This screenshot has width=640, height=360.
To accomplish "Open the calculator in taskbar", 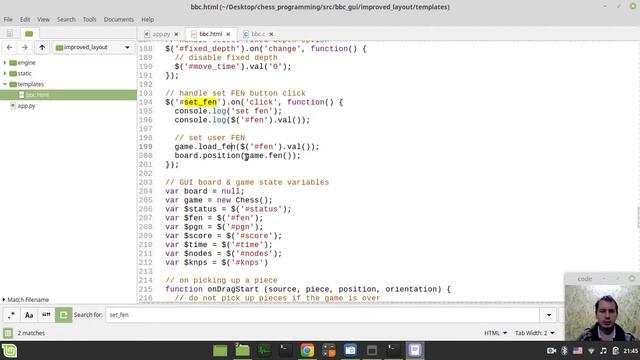I will tap(329, 350).
